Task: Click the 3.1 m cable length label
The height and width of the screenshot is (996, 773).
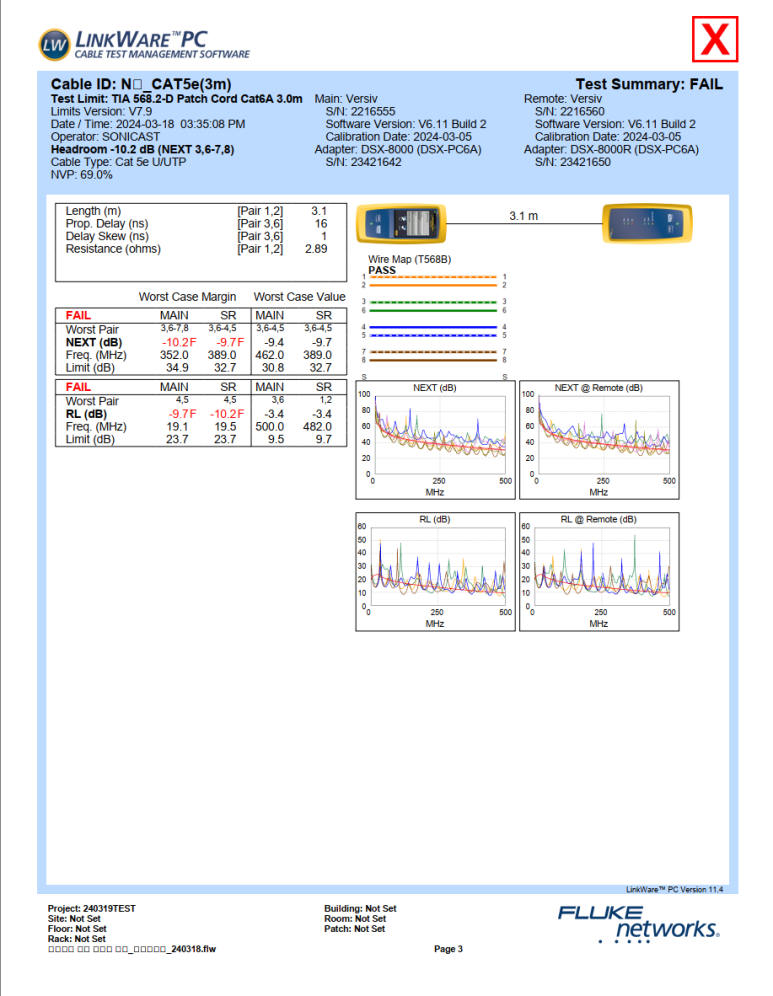Action: point(523,215)
